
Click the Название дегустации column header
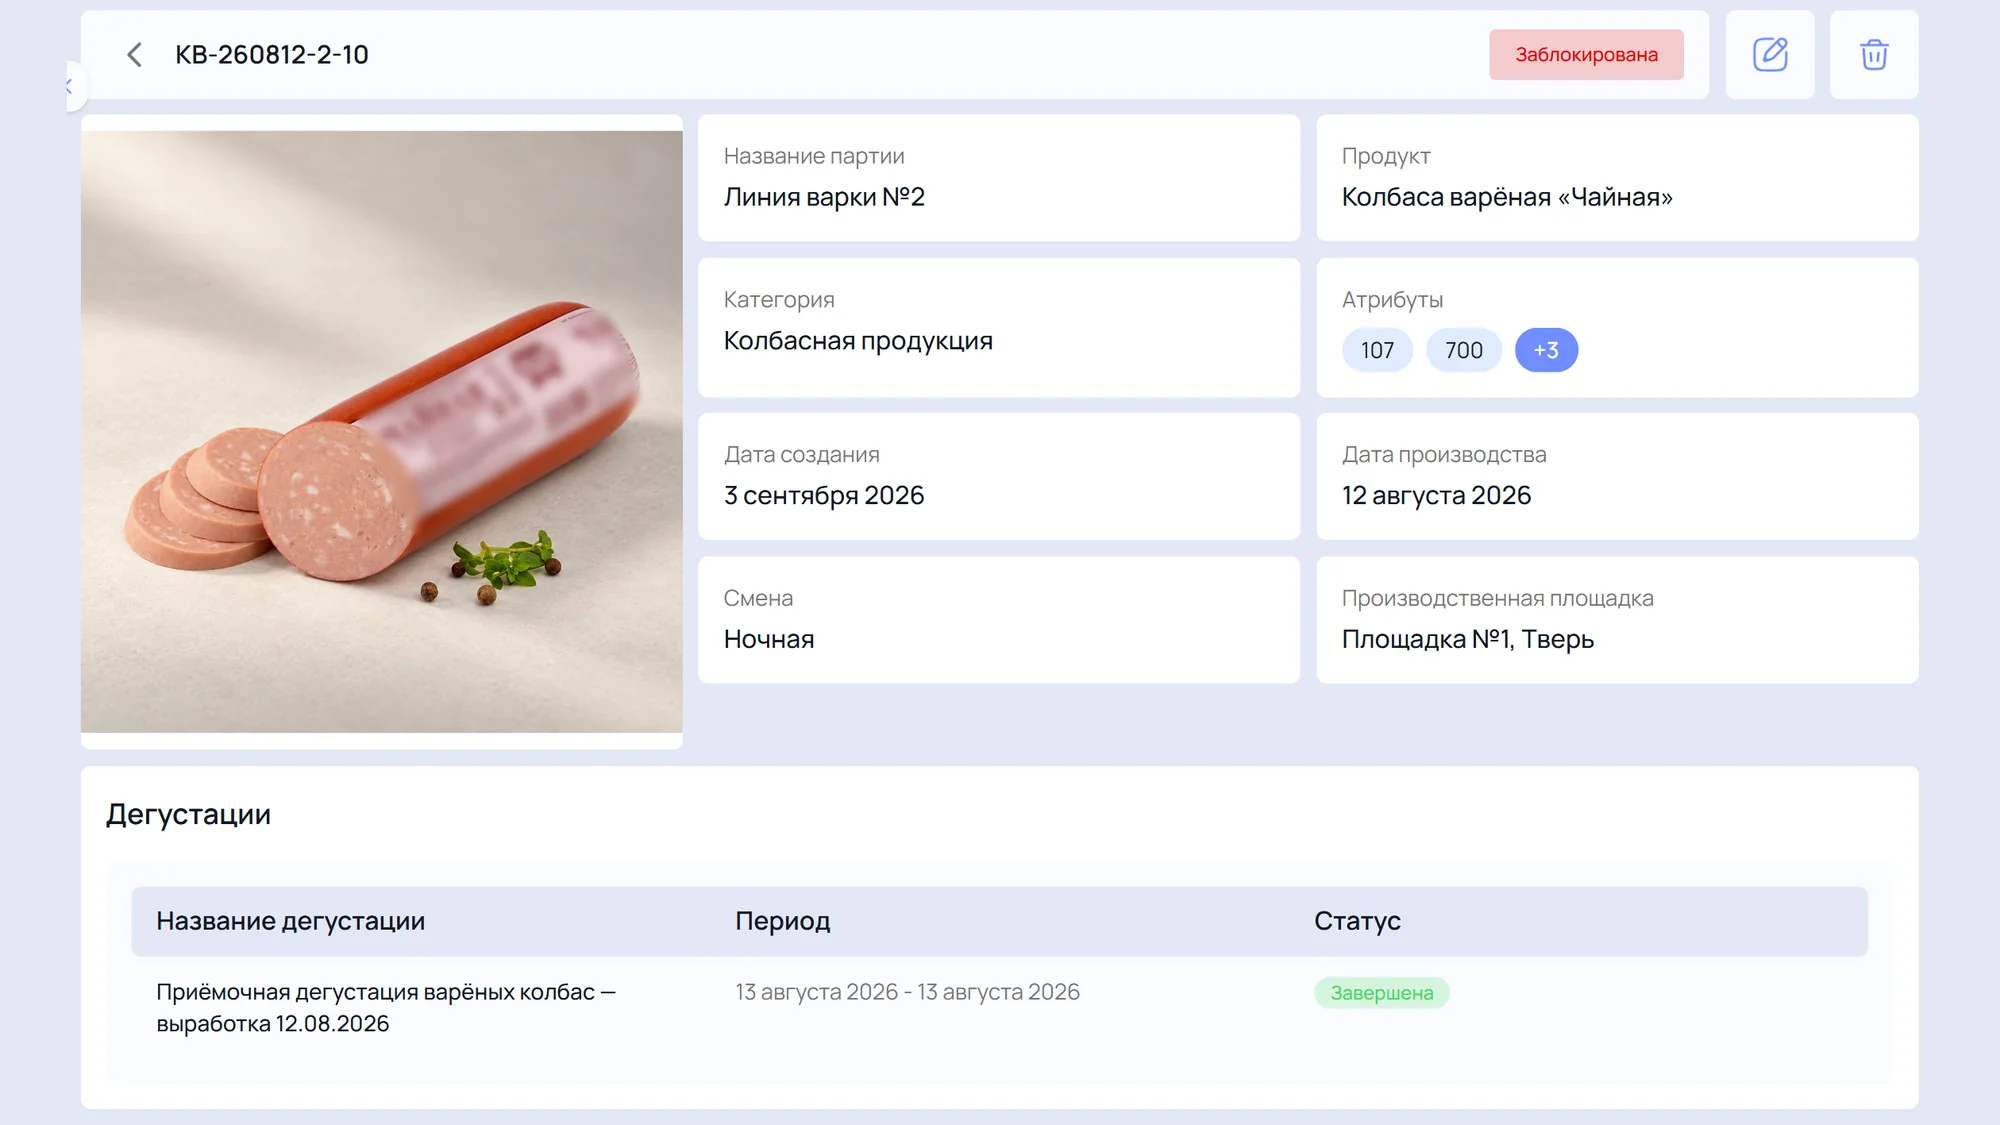(291, 921)
